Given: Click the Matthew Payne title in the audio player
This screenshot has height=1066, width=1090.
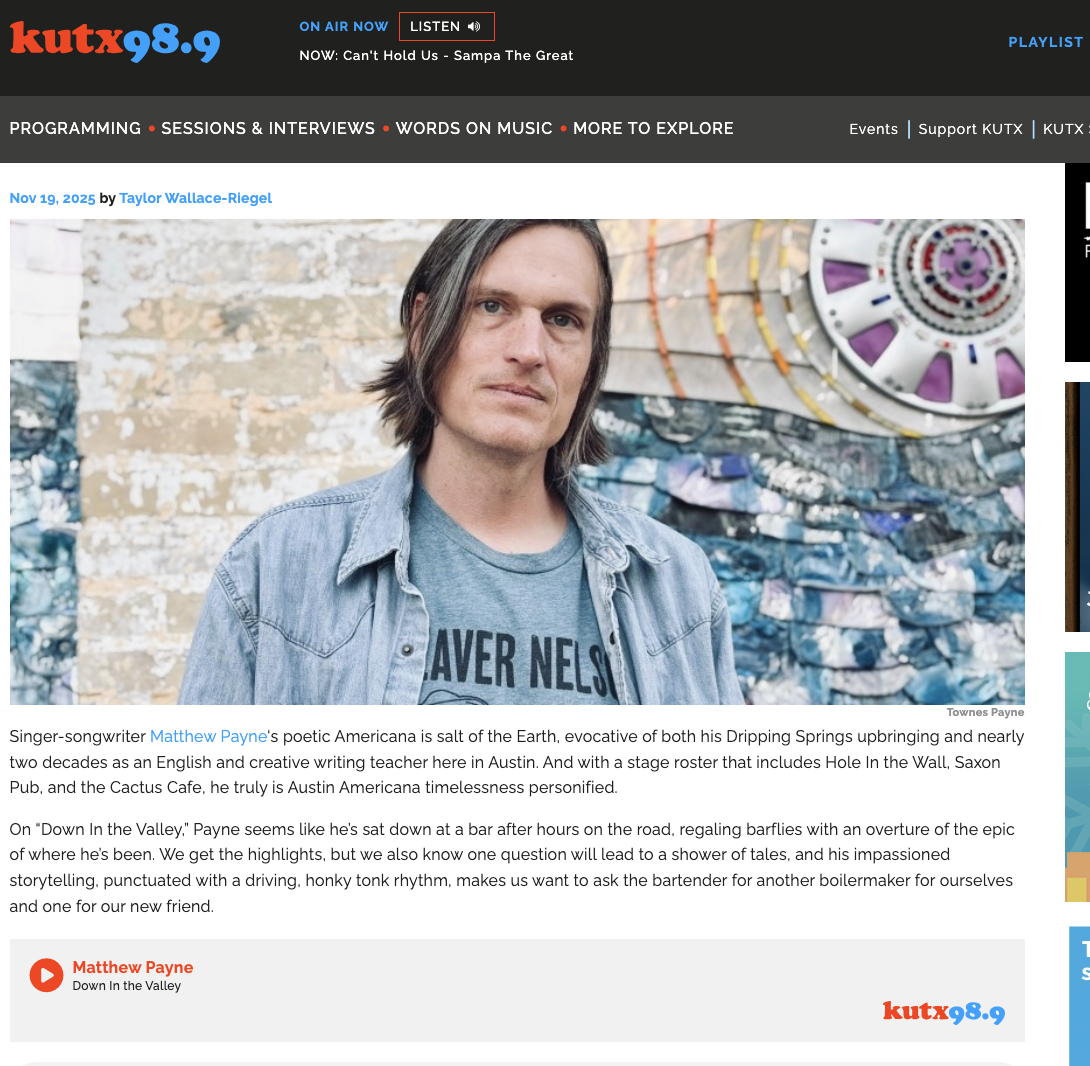Looking at the screenshot, I should click(133, 967).
